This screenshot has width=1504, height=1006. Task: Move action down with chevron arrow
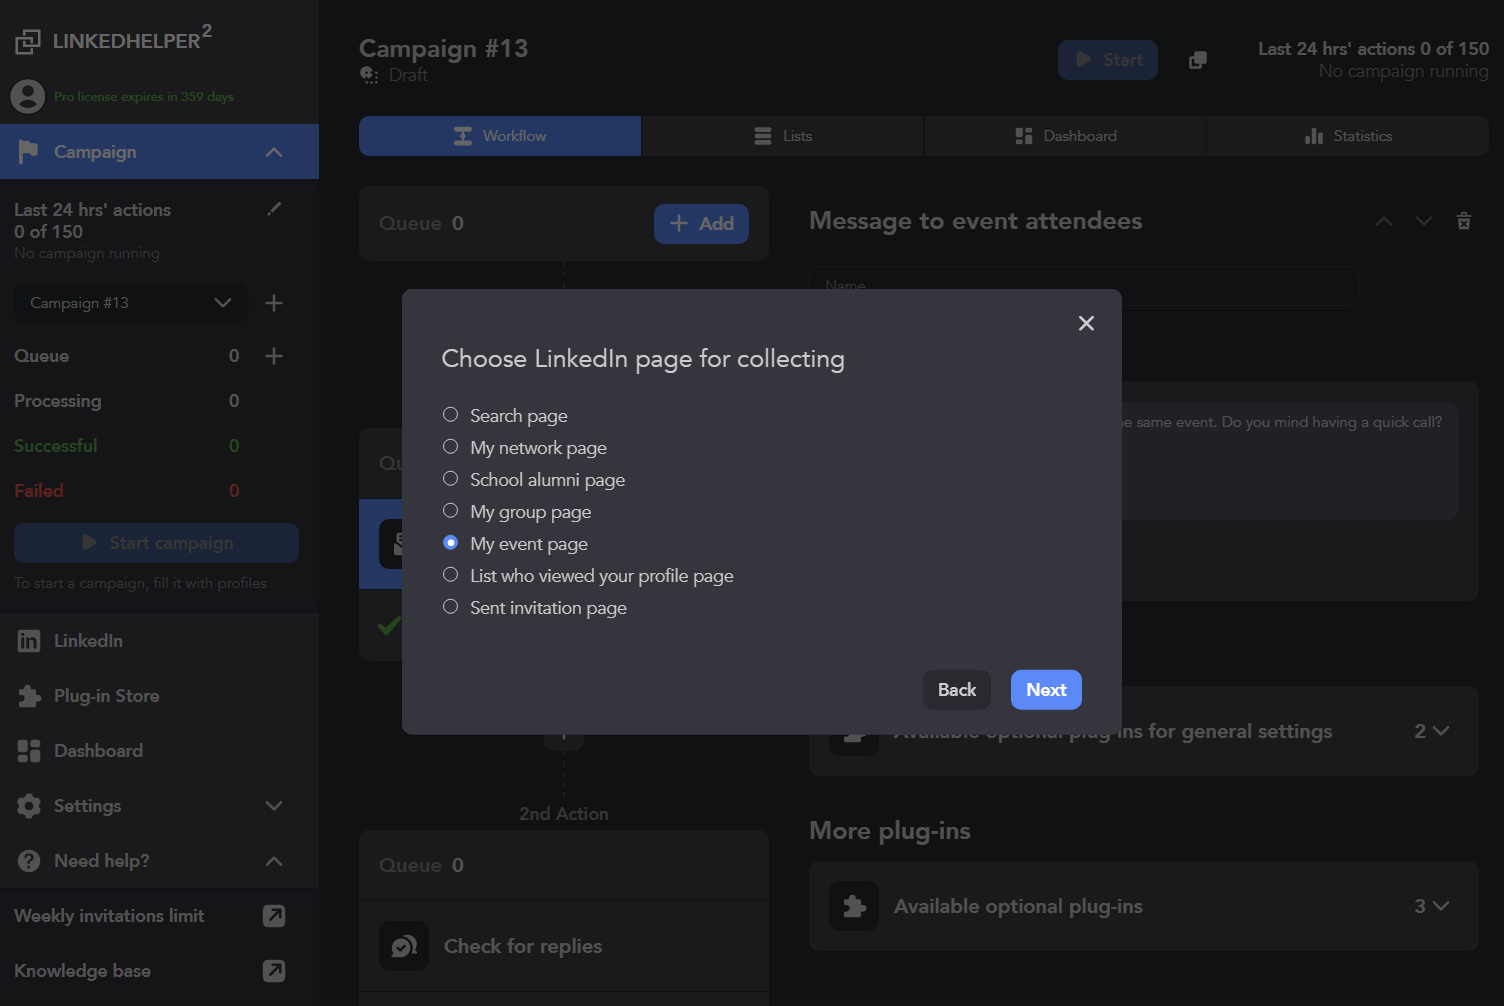tap(1424, 221)
